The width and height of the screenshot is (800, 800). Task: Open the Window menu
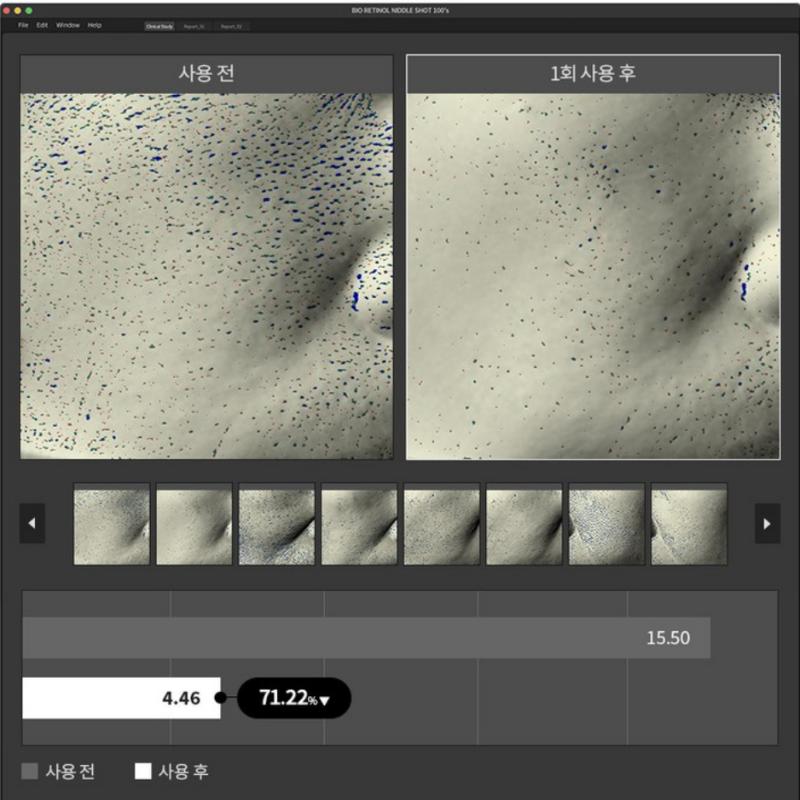(x=68, y=25)
